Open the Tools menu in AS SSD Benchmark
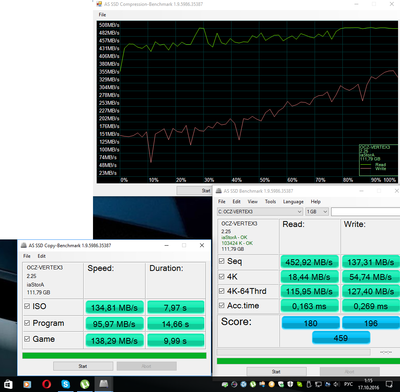This screenshot has width=400, height=392. [270, 202]
